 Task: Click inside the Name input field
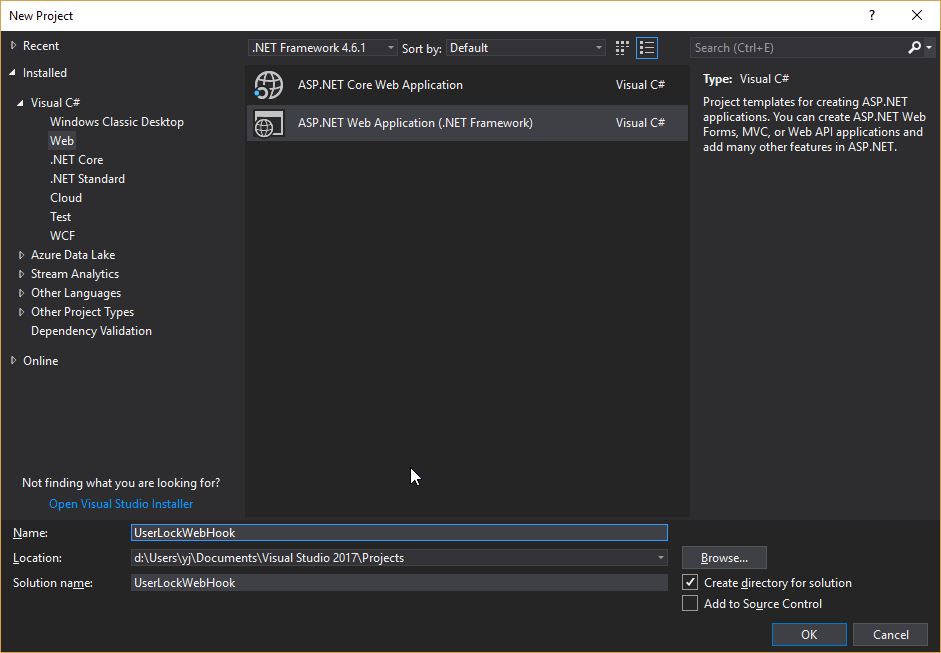[x=399, y=532]
